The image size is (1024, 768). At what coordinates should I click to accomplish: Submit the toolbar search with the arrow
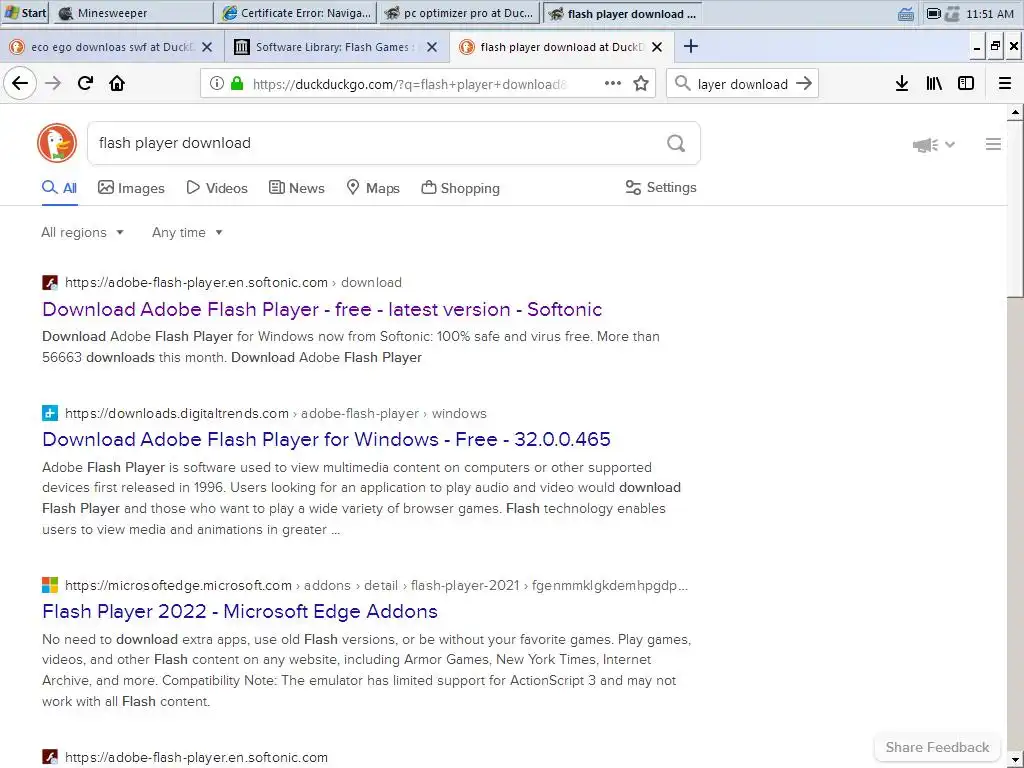804,83
